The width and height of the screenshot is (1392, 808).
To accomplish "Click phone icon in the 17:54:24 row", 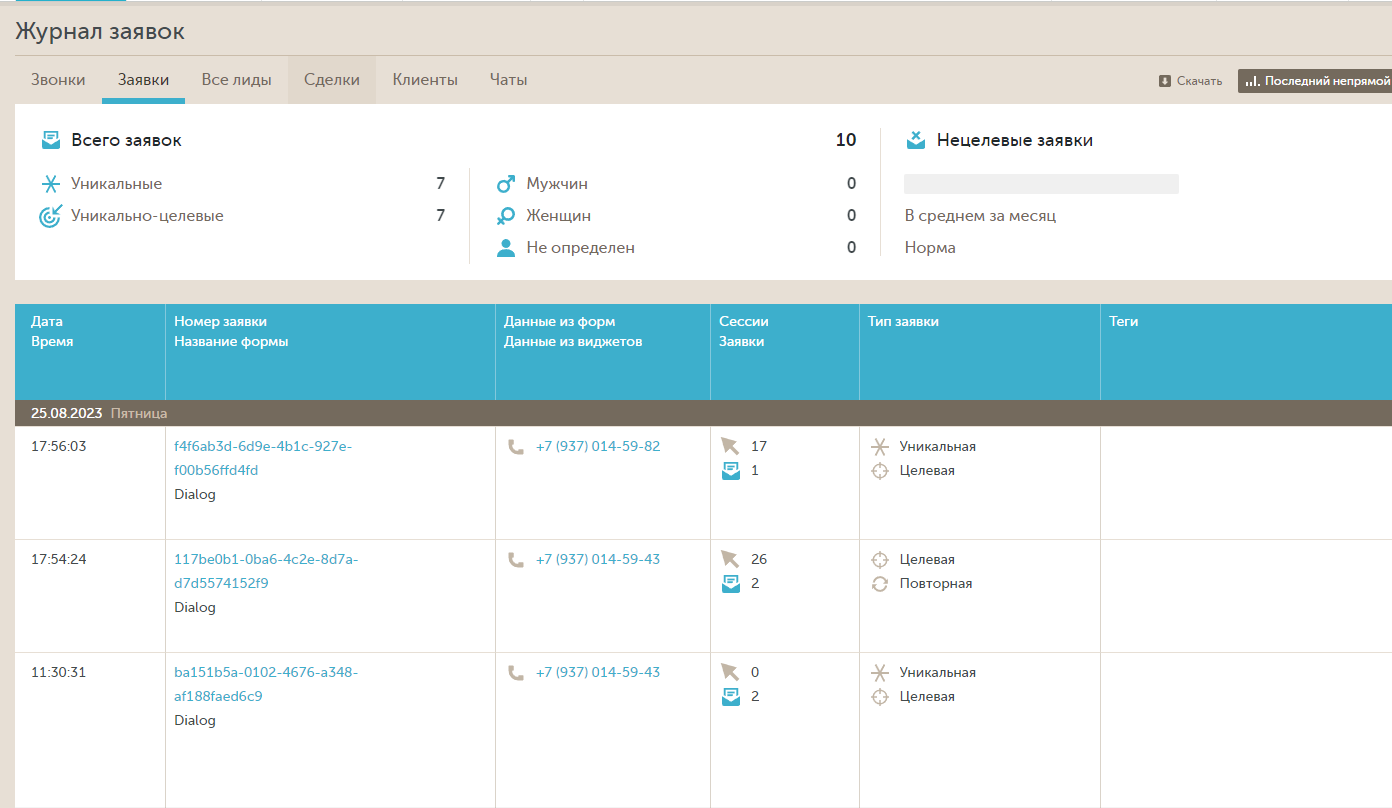I will pos(516,560).
